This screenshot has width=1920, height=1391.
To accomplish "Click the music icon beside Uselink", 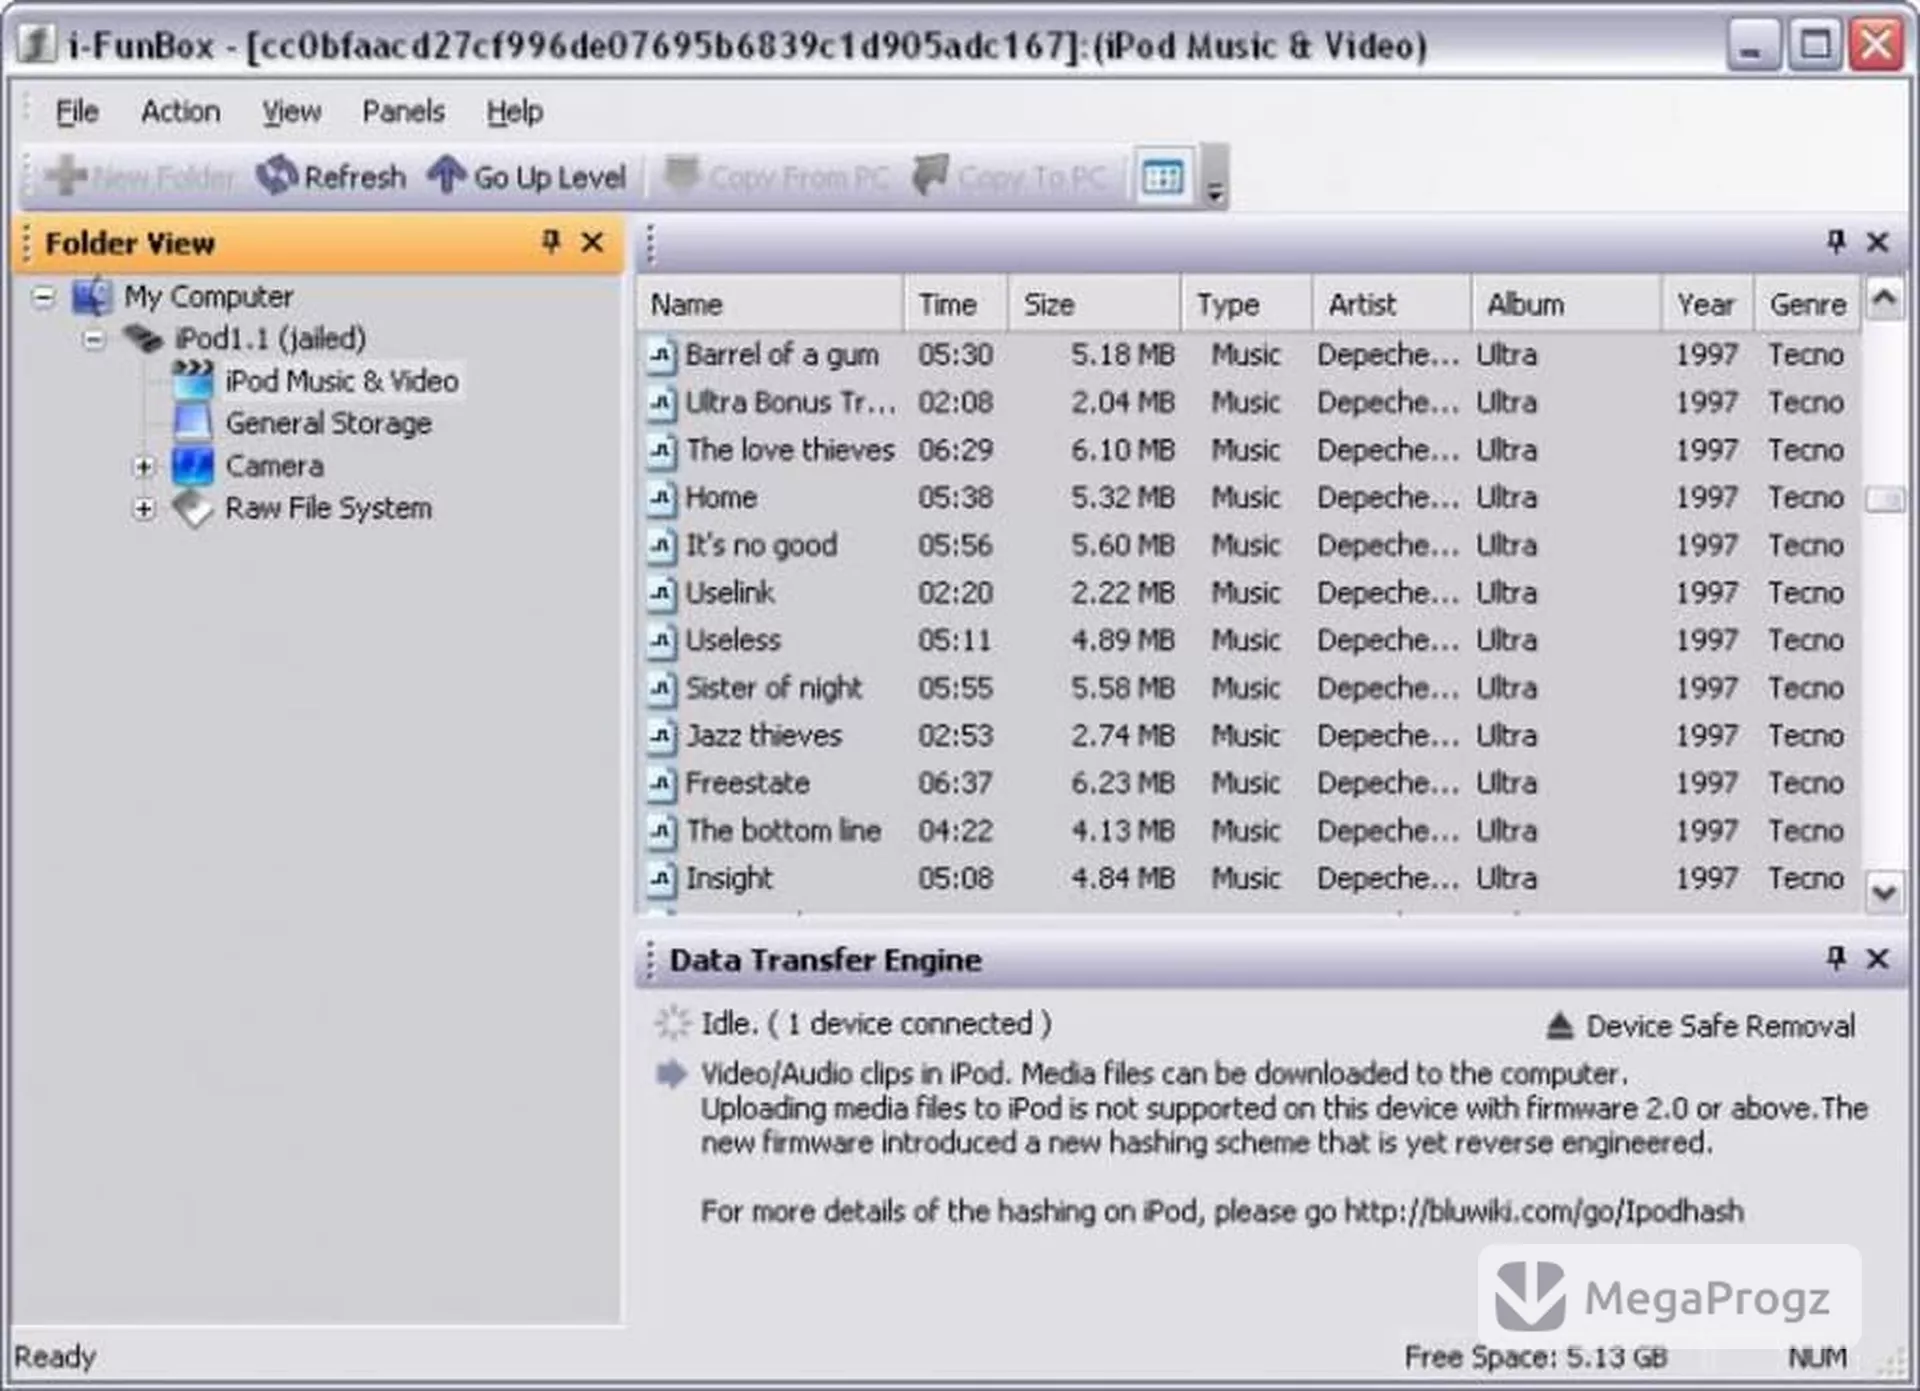I will coord(661,593).
